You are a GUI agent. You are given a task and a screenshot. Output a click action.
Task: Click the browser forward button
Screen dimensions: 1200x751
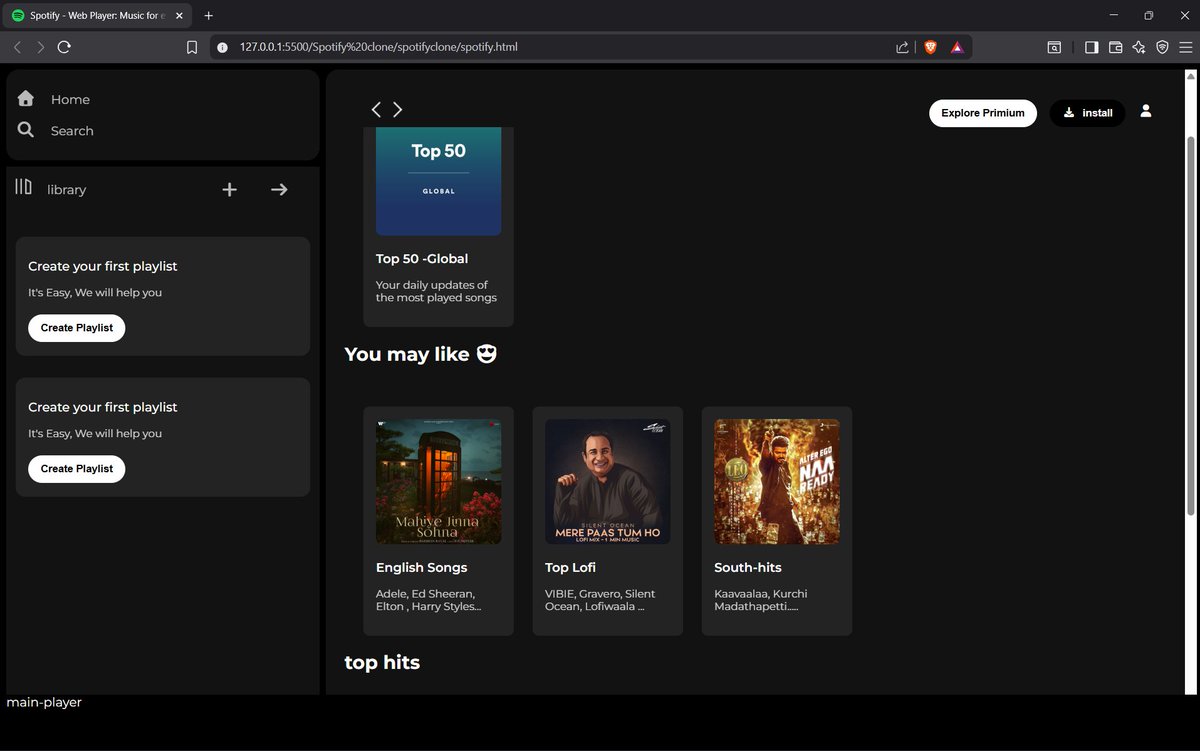tap(40, 47)
